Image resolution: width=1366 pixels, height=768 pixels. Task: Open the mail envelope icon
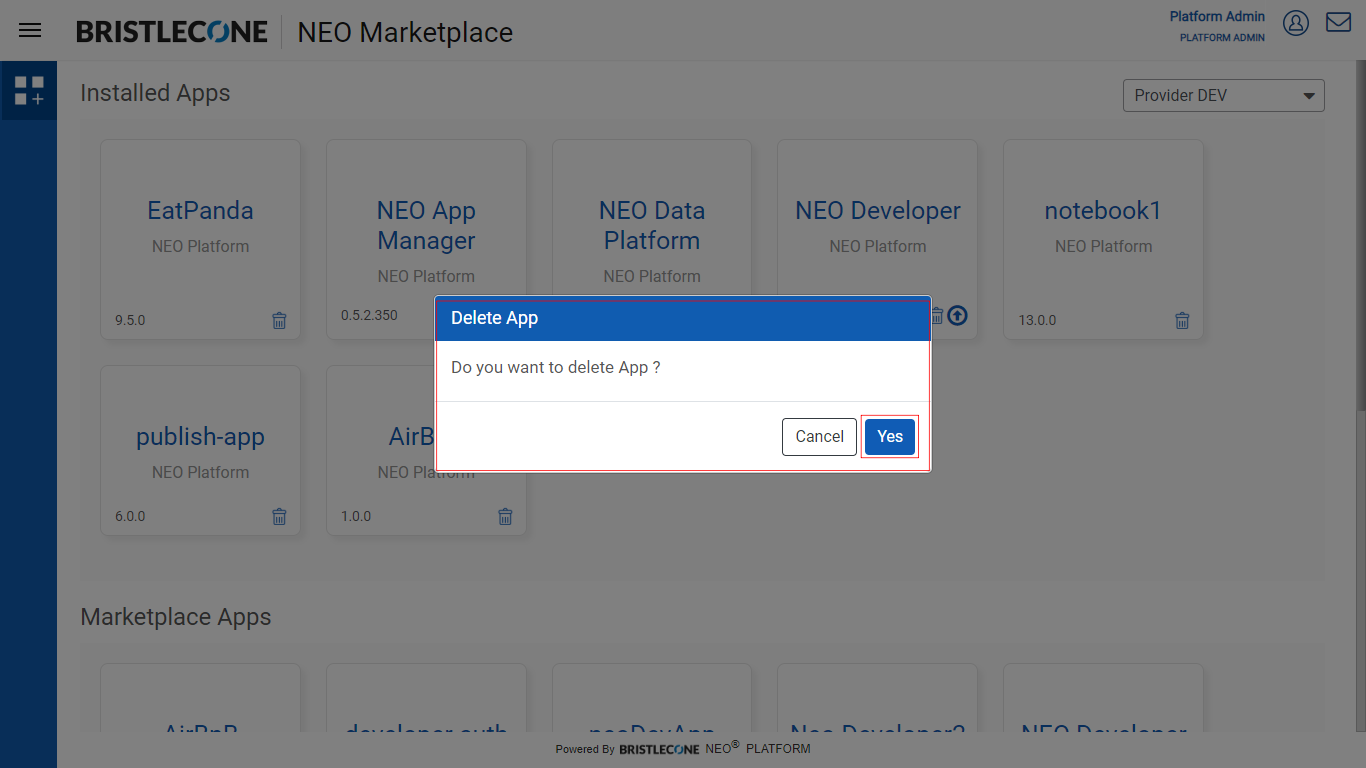click(1338, 22)
